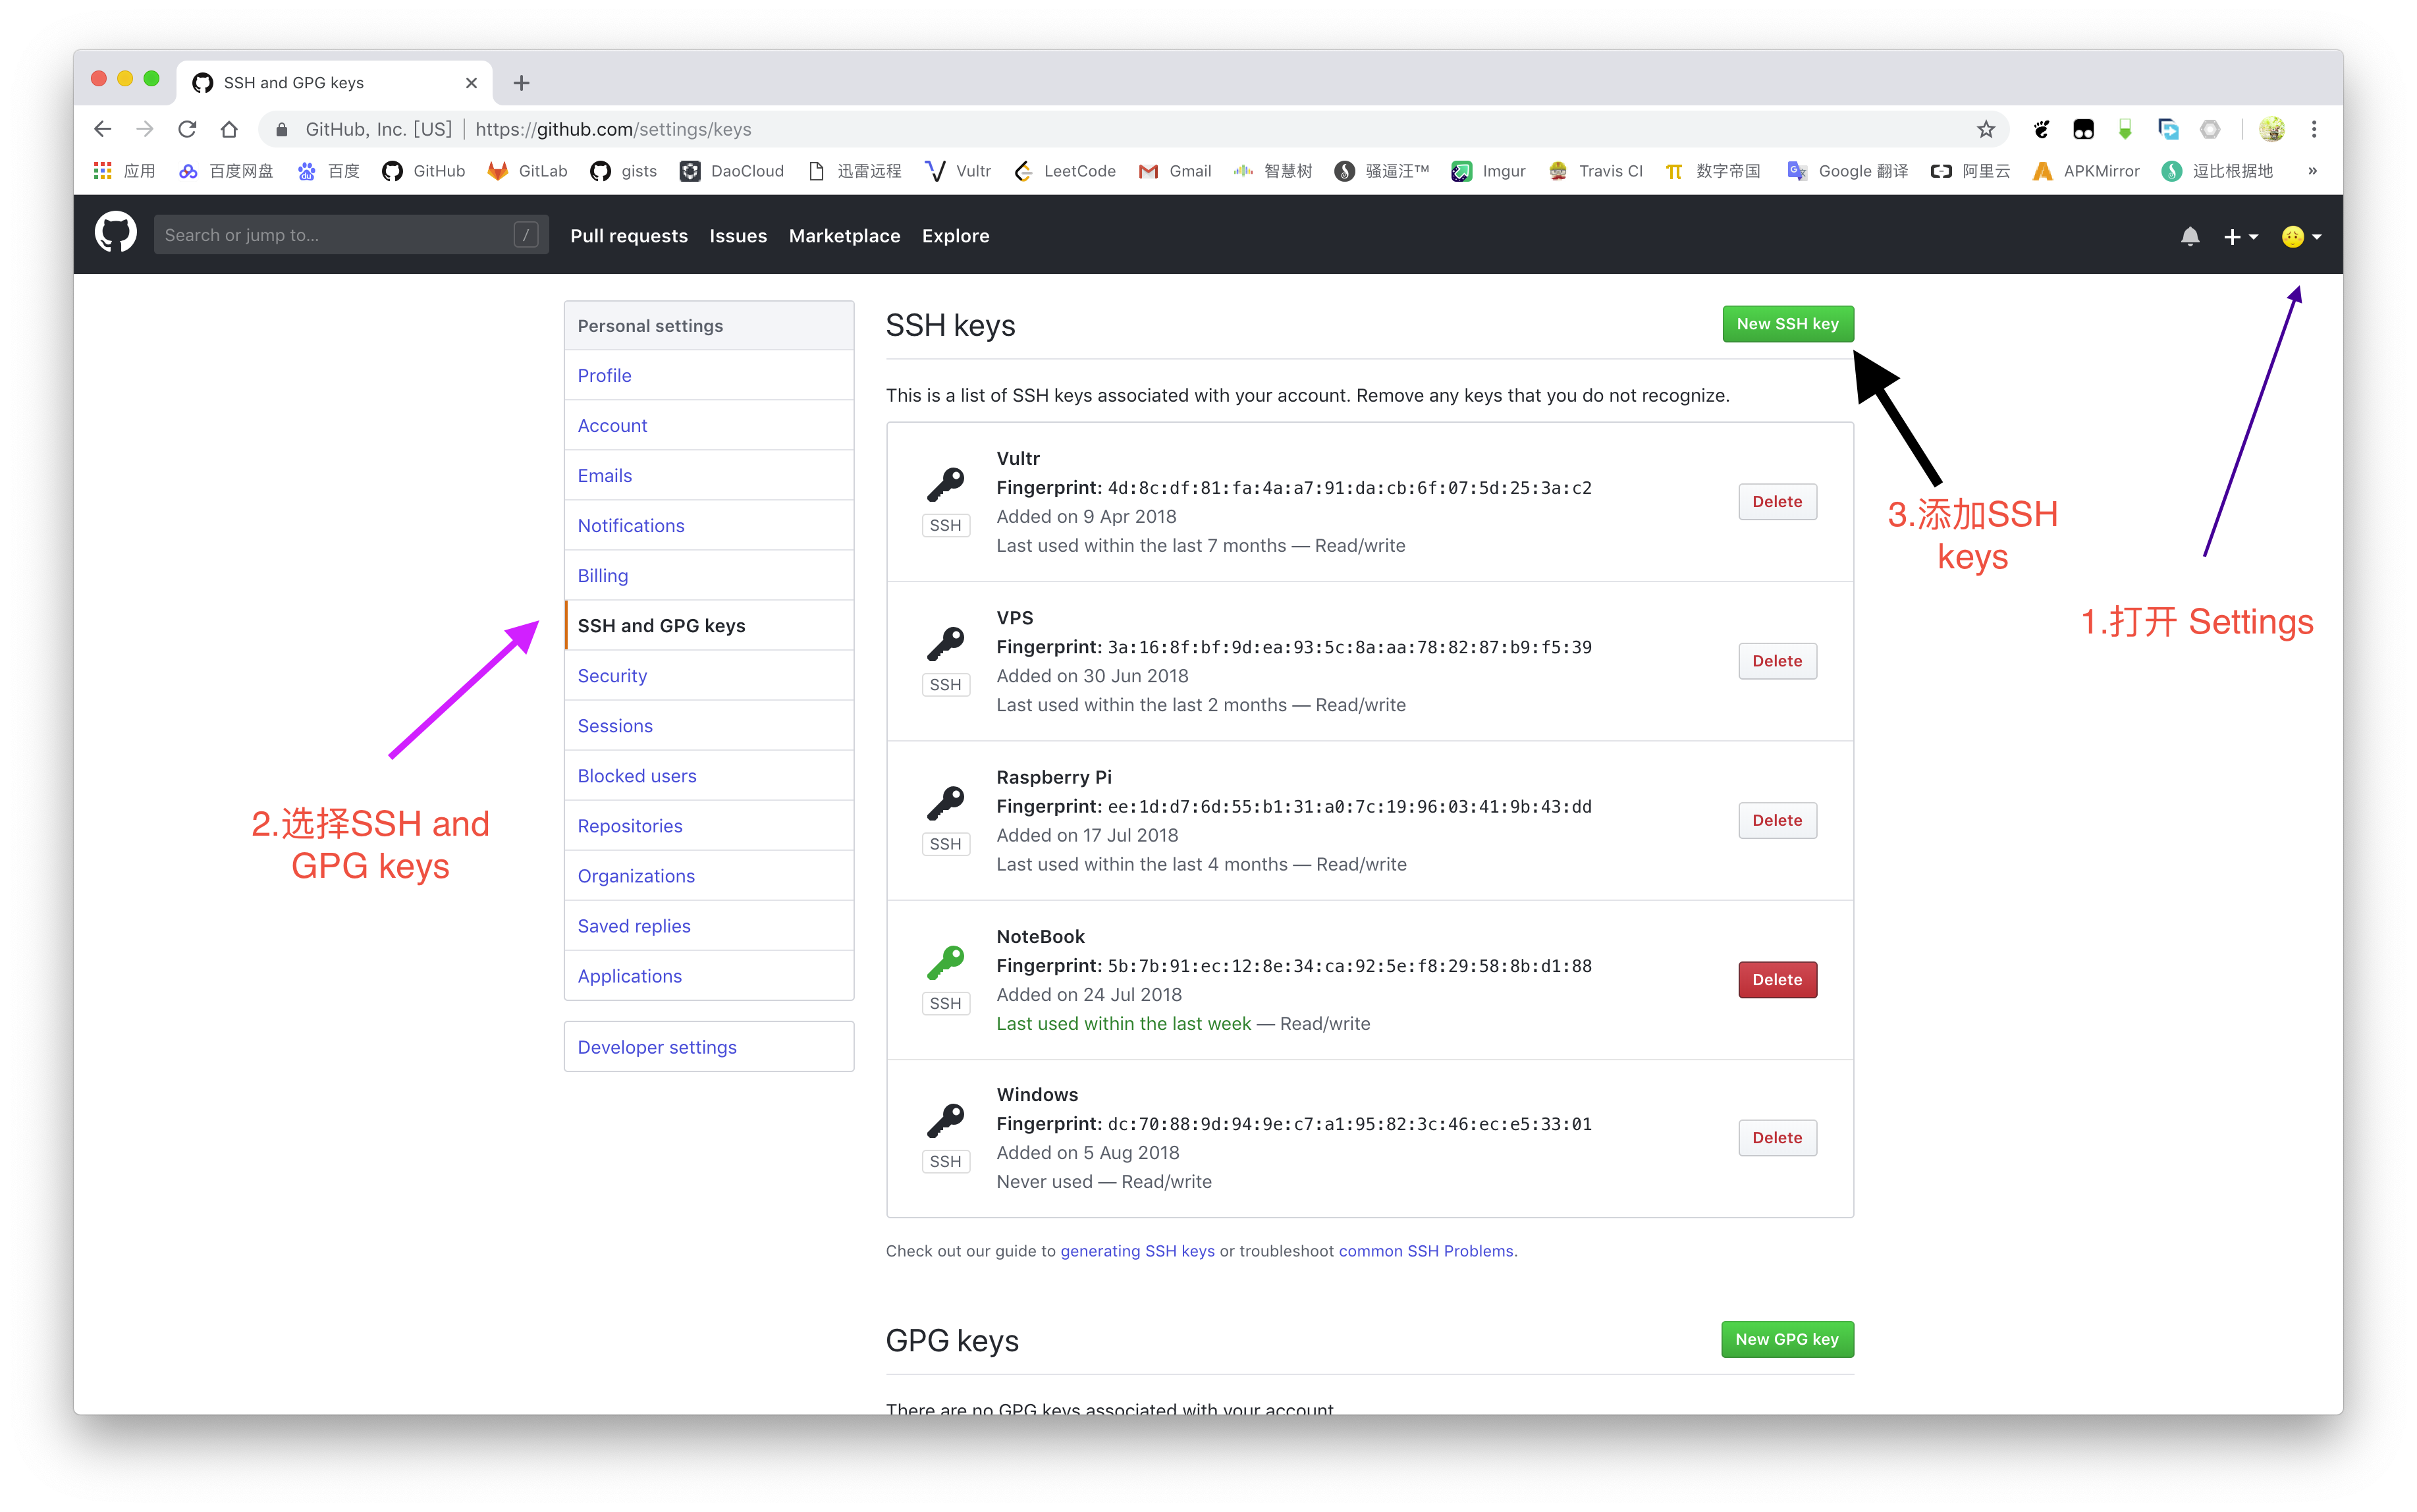This screenshot has width=2417, height=1512.
Task: Open Marketplace in the header
Action: pos(844,236)
